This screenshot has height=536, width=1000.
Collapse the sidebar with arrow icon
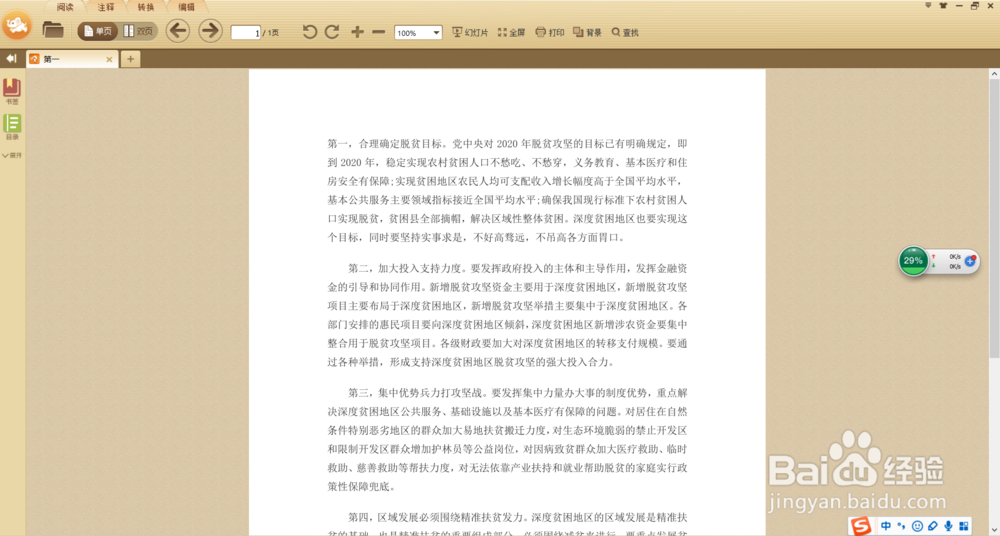pos(11,59)
